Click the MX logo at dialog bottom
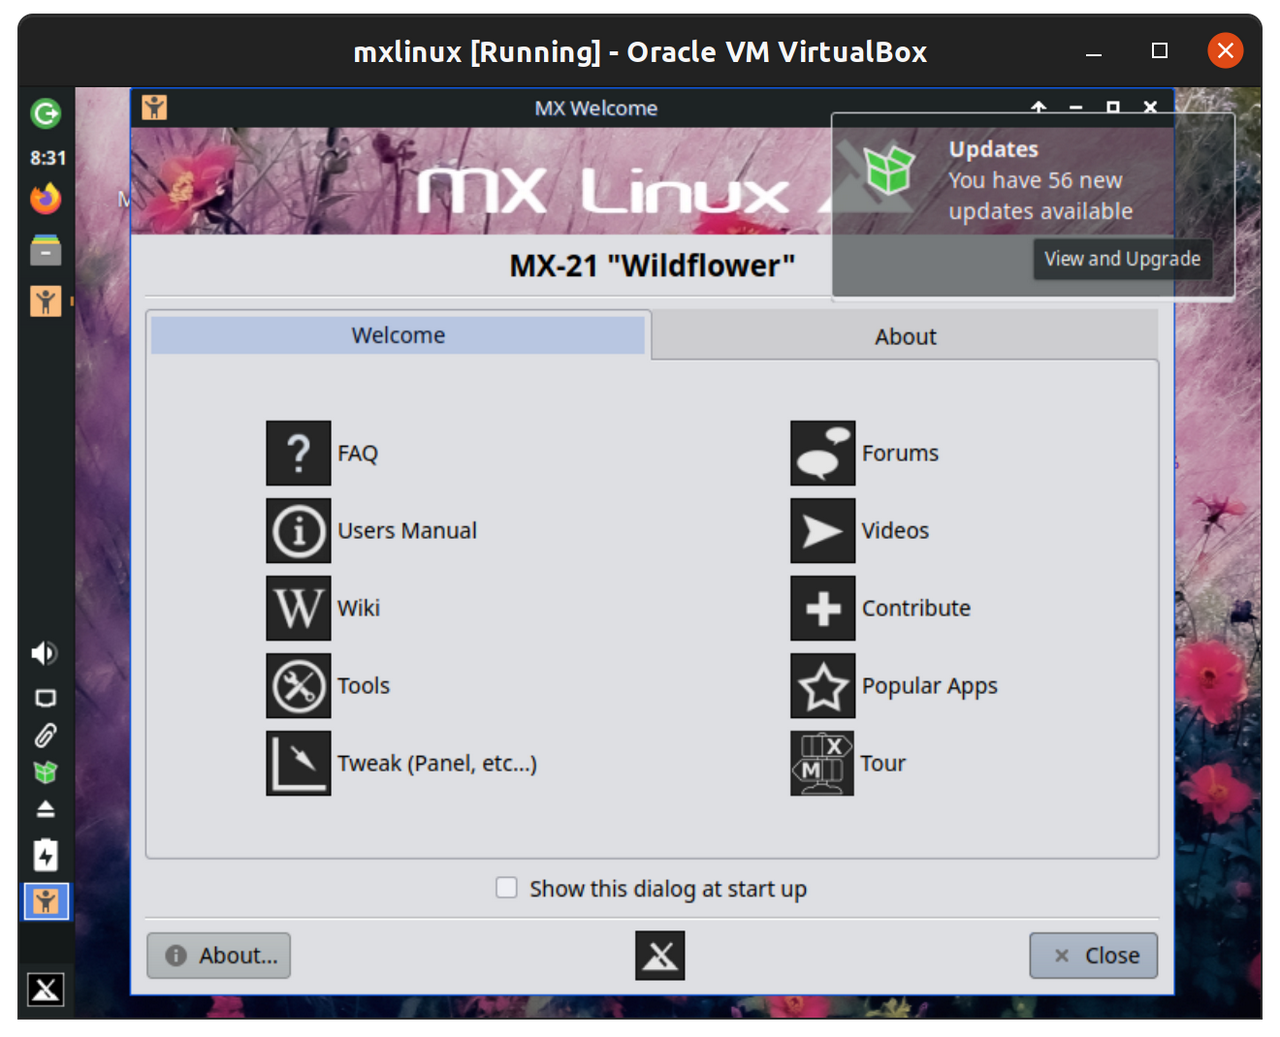Screen dimensions: 1280x1037 (x=660, y=956)
